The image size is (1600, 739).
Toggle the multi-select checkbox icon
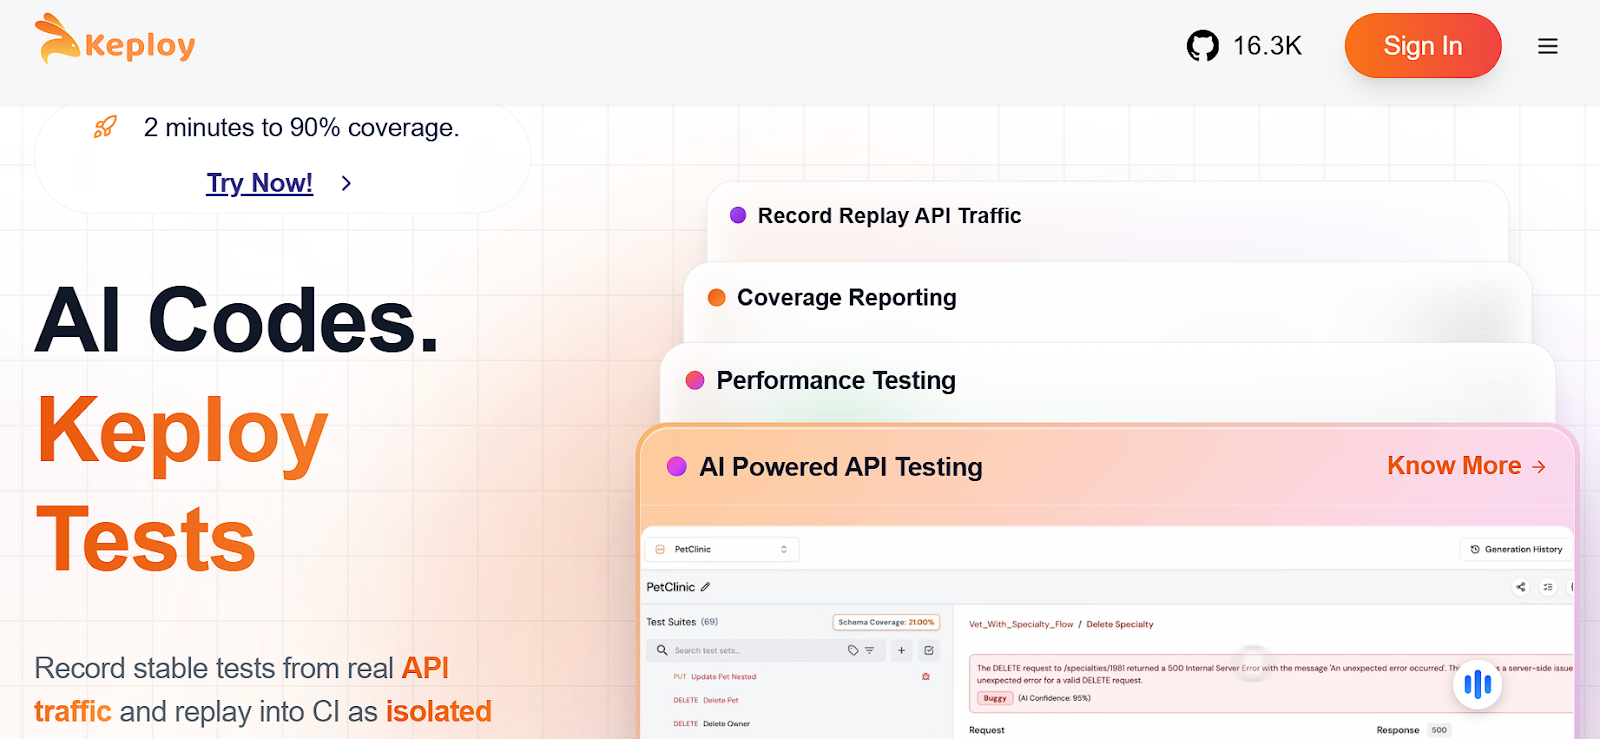(x=929, y=650)
